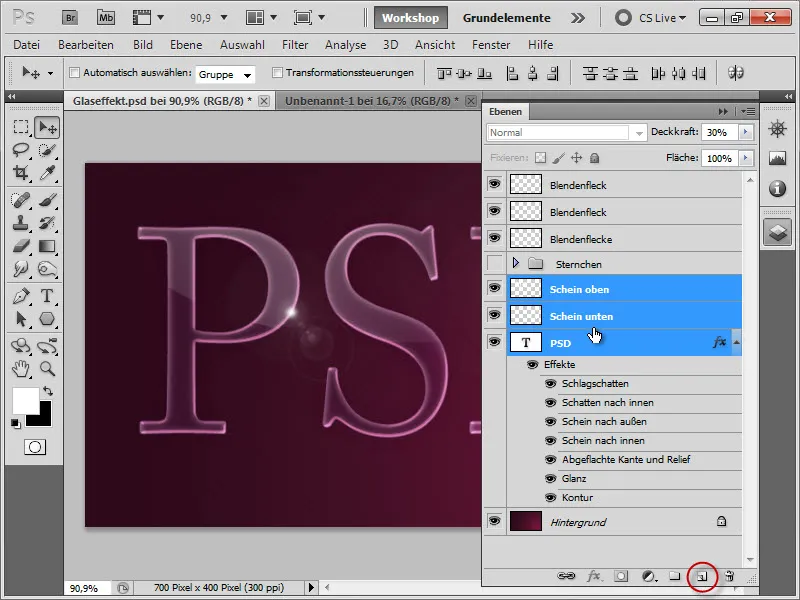Select the Move tool in toolbox
800x600 pixels.
point(47,127)
